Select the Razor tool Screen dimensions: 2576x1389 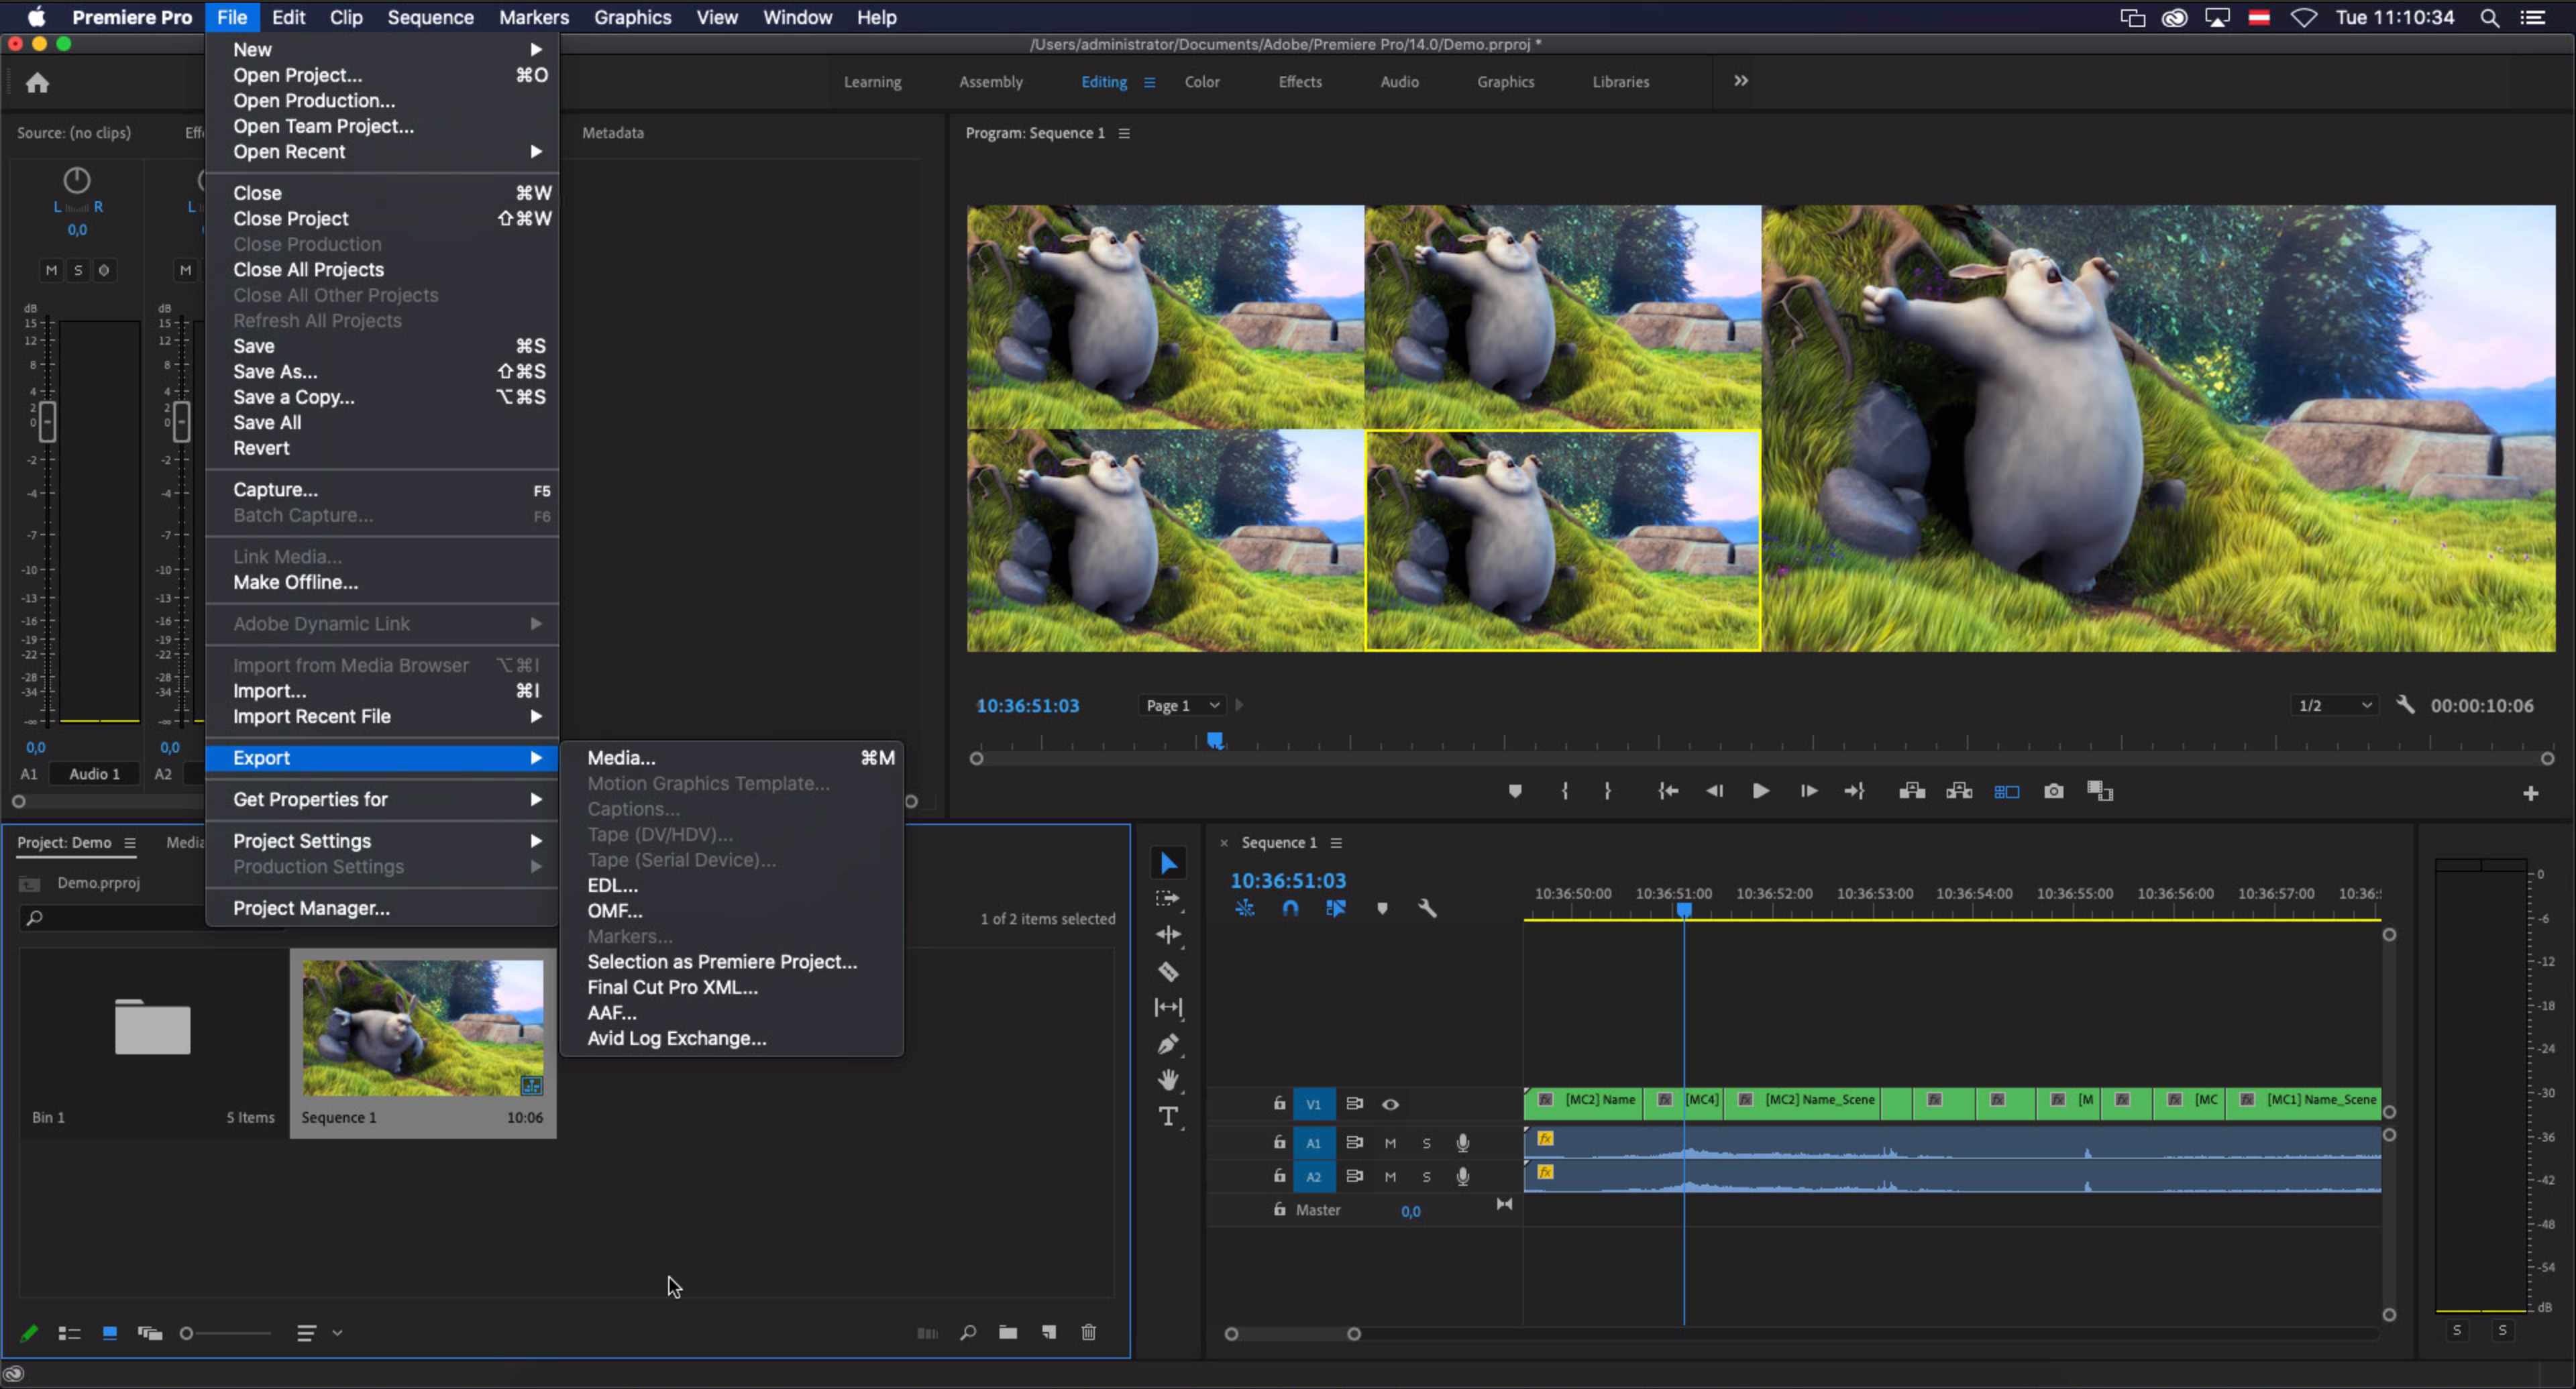1168,971
